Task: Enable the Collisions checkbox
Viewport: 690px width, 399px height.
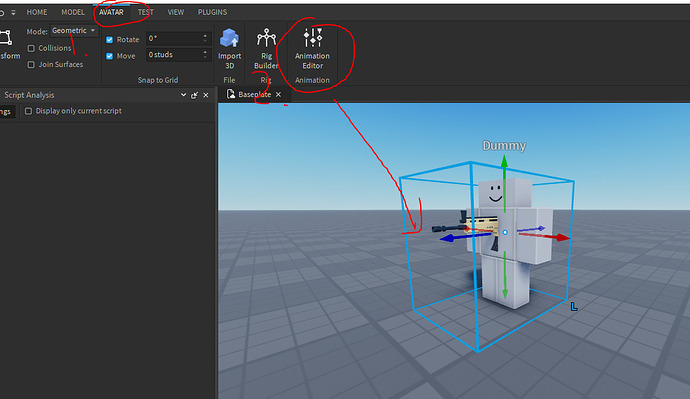Action: coord(31,48)
